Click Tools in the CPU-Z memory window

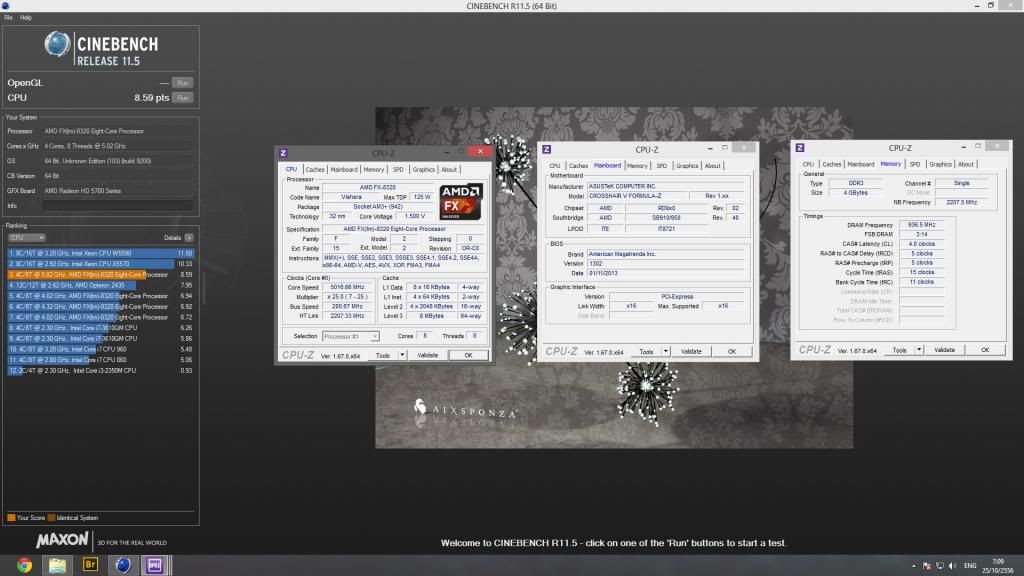coord(899,350)
